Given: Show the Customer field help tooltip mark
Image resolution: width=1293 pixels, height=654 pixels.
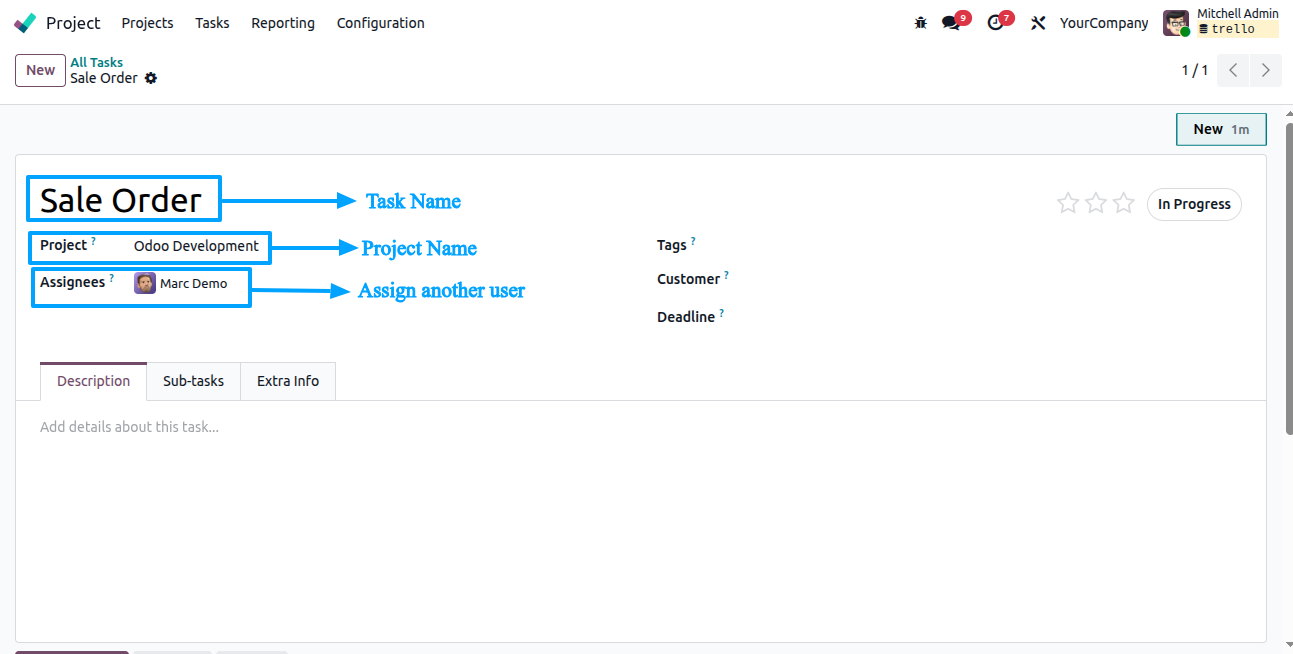Looking at the screenshot, I should (x=726, y=275).
